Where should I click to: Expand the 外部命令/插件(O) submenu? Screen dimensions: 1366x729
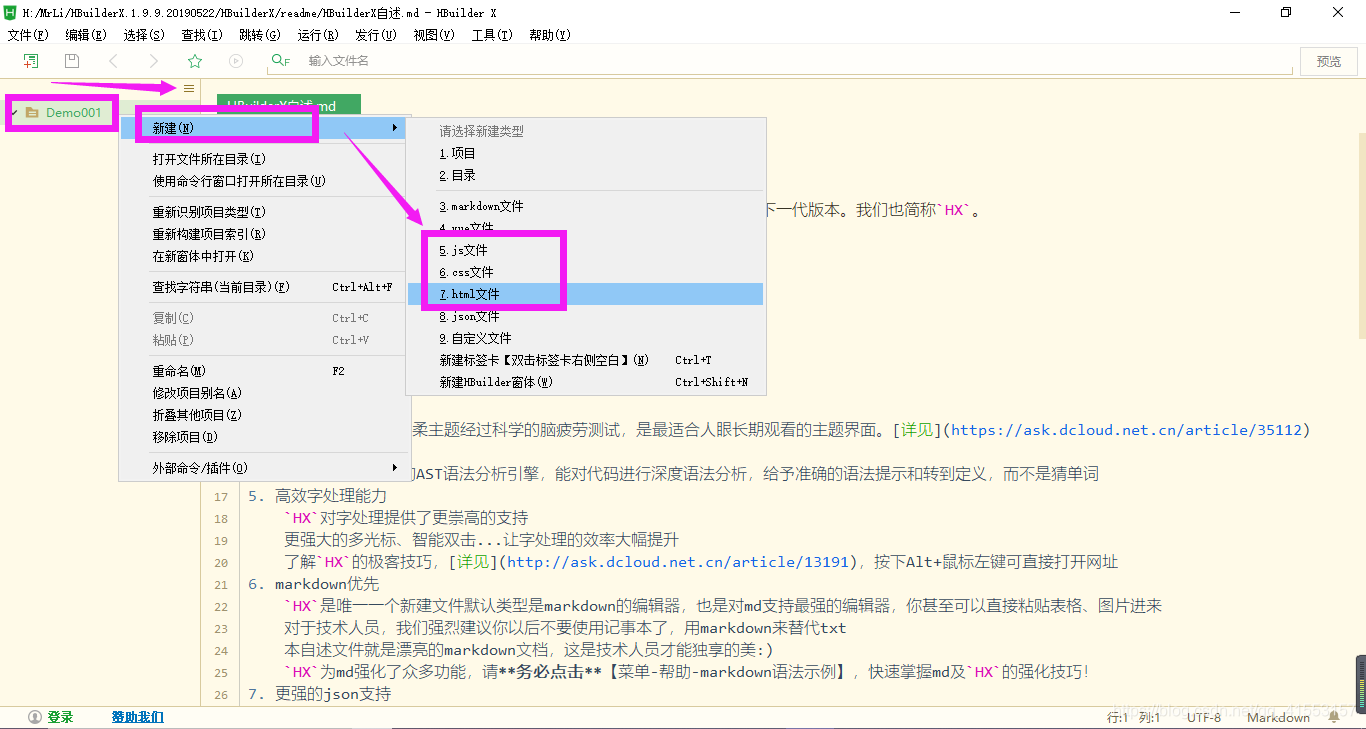[263, 468]
